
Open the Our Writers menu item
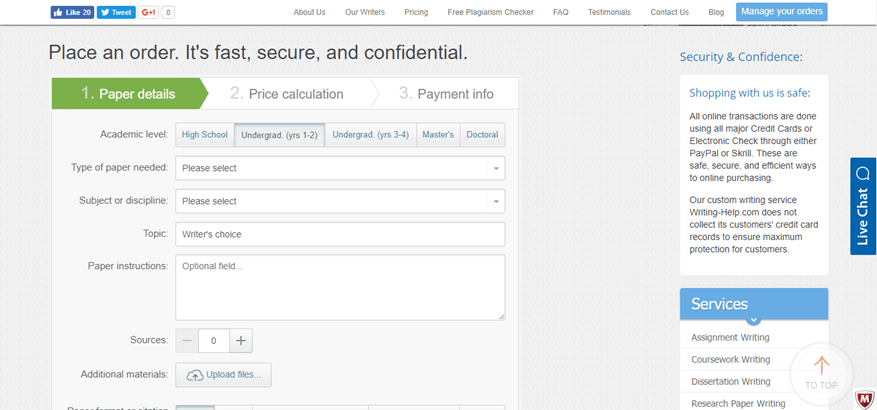tap(365, 12)
